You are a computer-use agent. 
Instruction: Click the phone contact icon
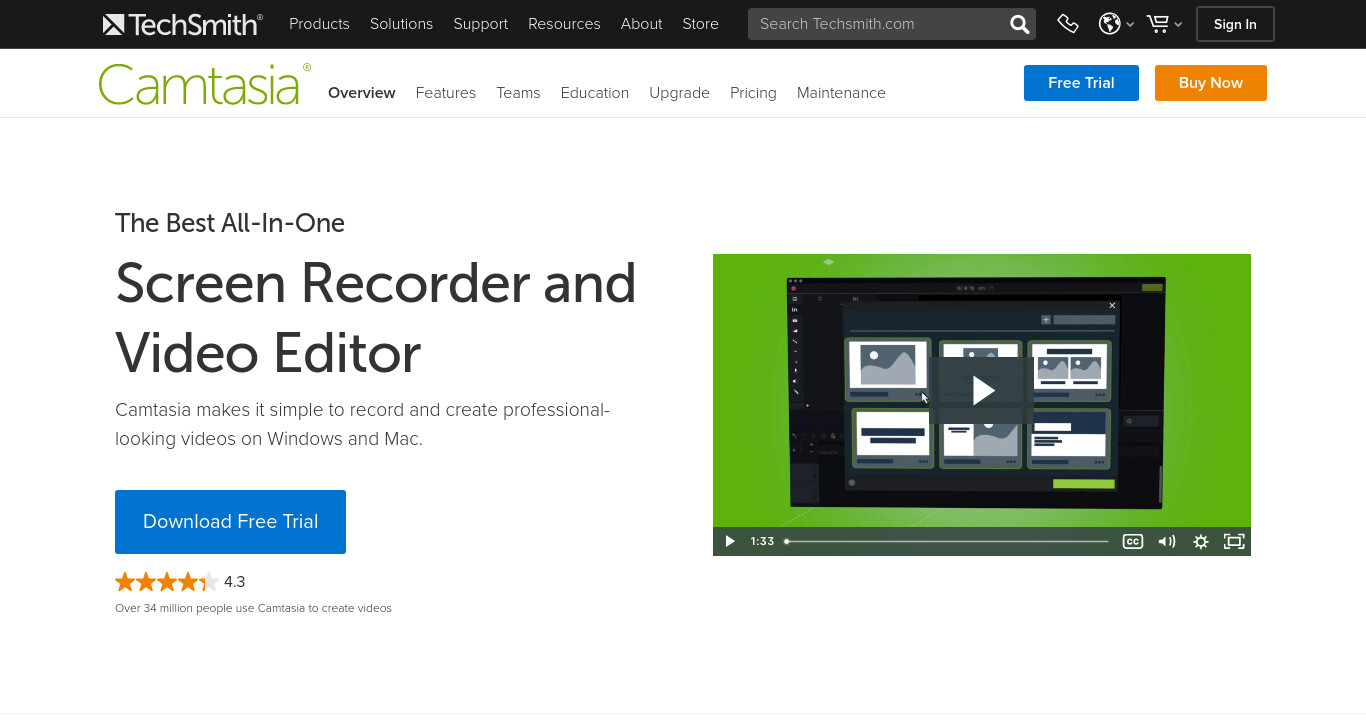pos(1068,24)
